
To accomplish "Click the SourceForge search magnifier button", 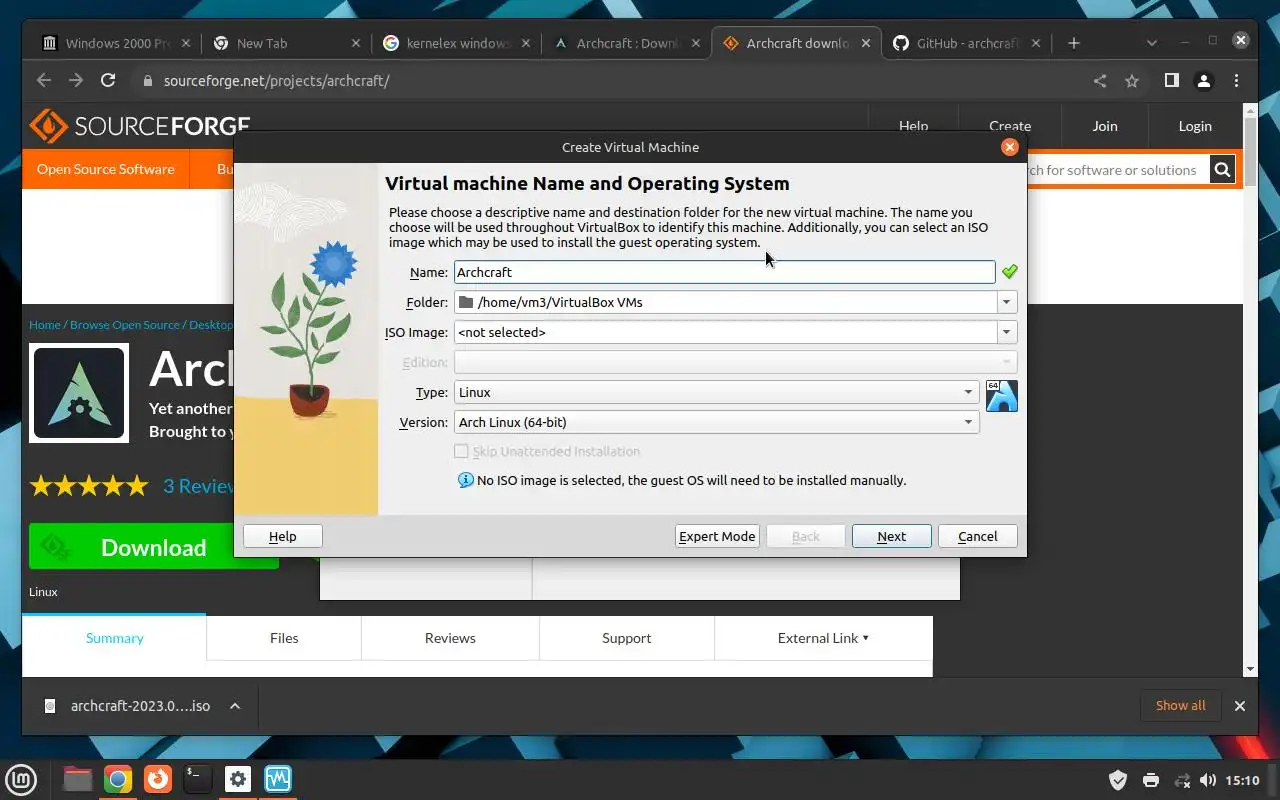I will tap(1223, 170).
